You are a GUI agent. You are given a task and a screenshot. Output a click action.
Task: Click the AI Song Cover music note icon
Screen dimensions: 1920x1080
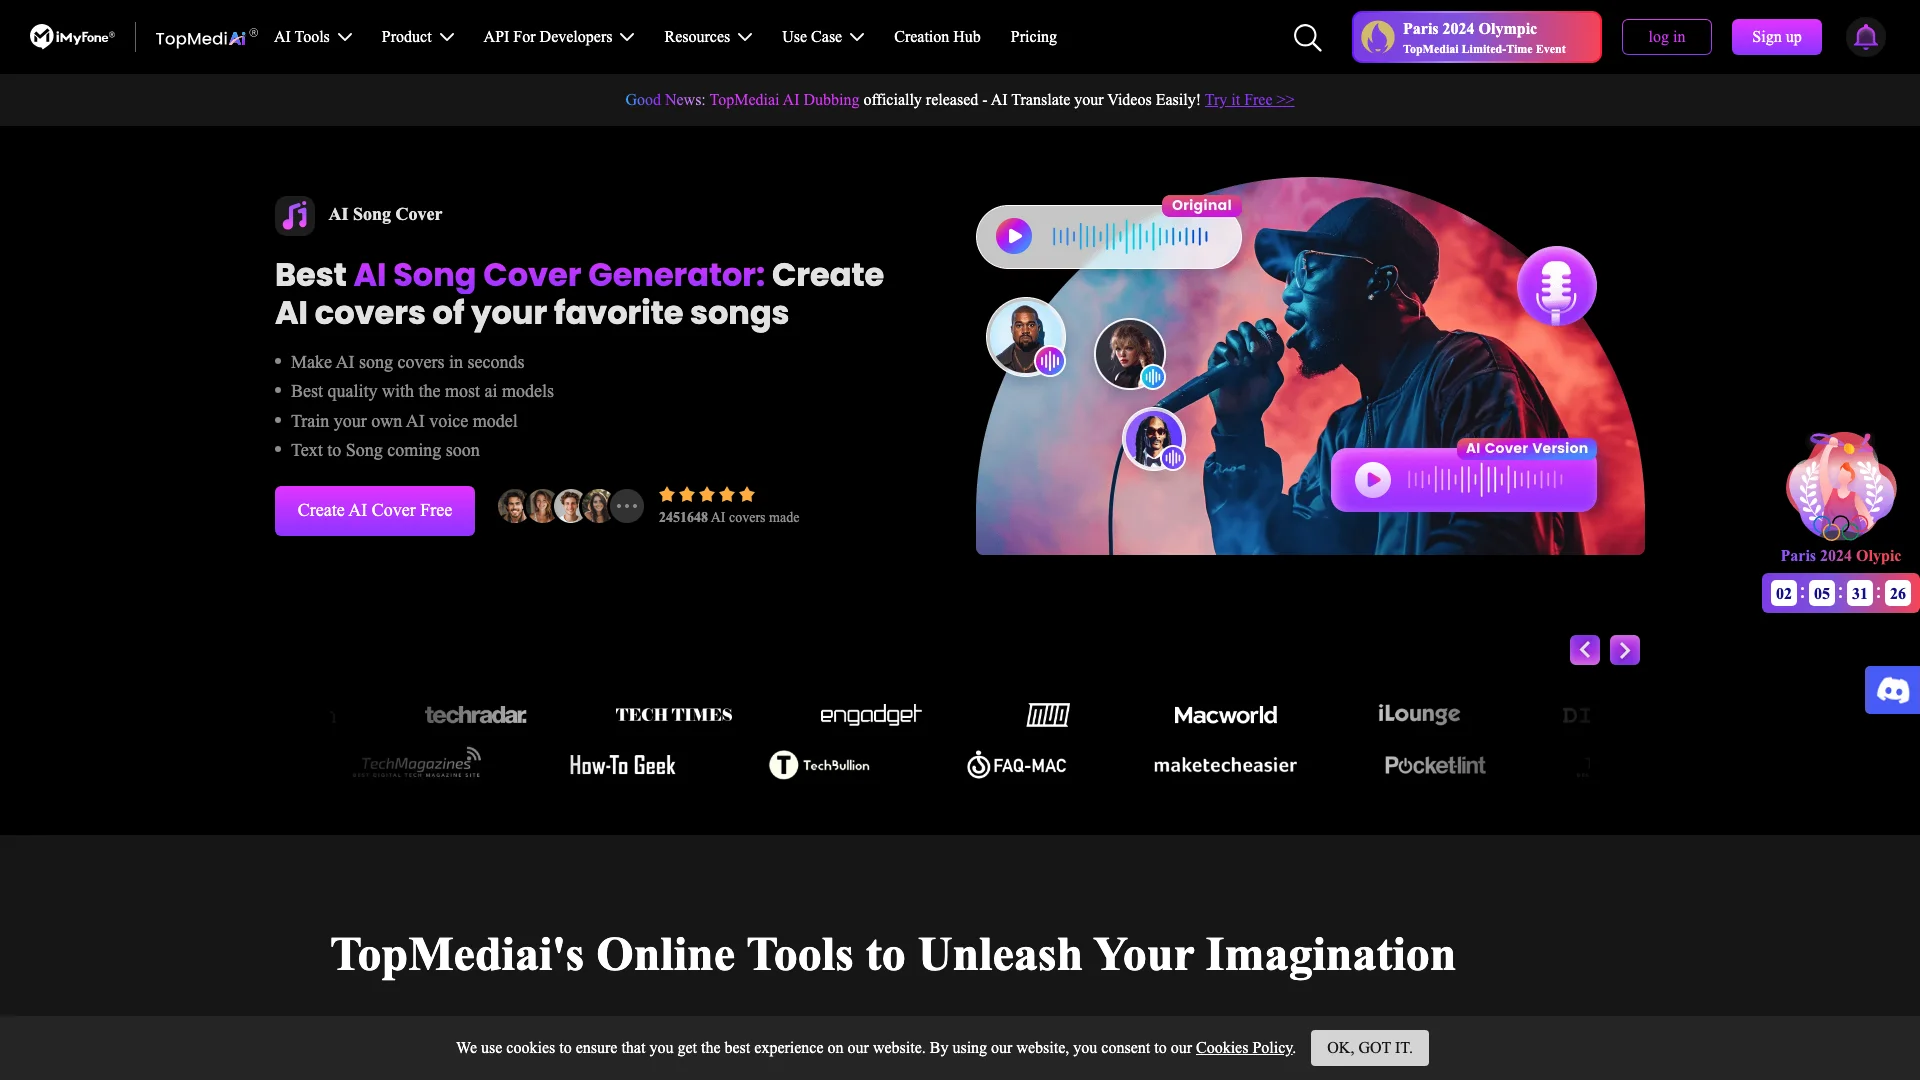pyautogui.click(x=294, y=214)
